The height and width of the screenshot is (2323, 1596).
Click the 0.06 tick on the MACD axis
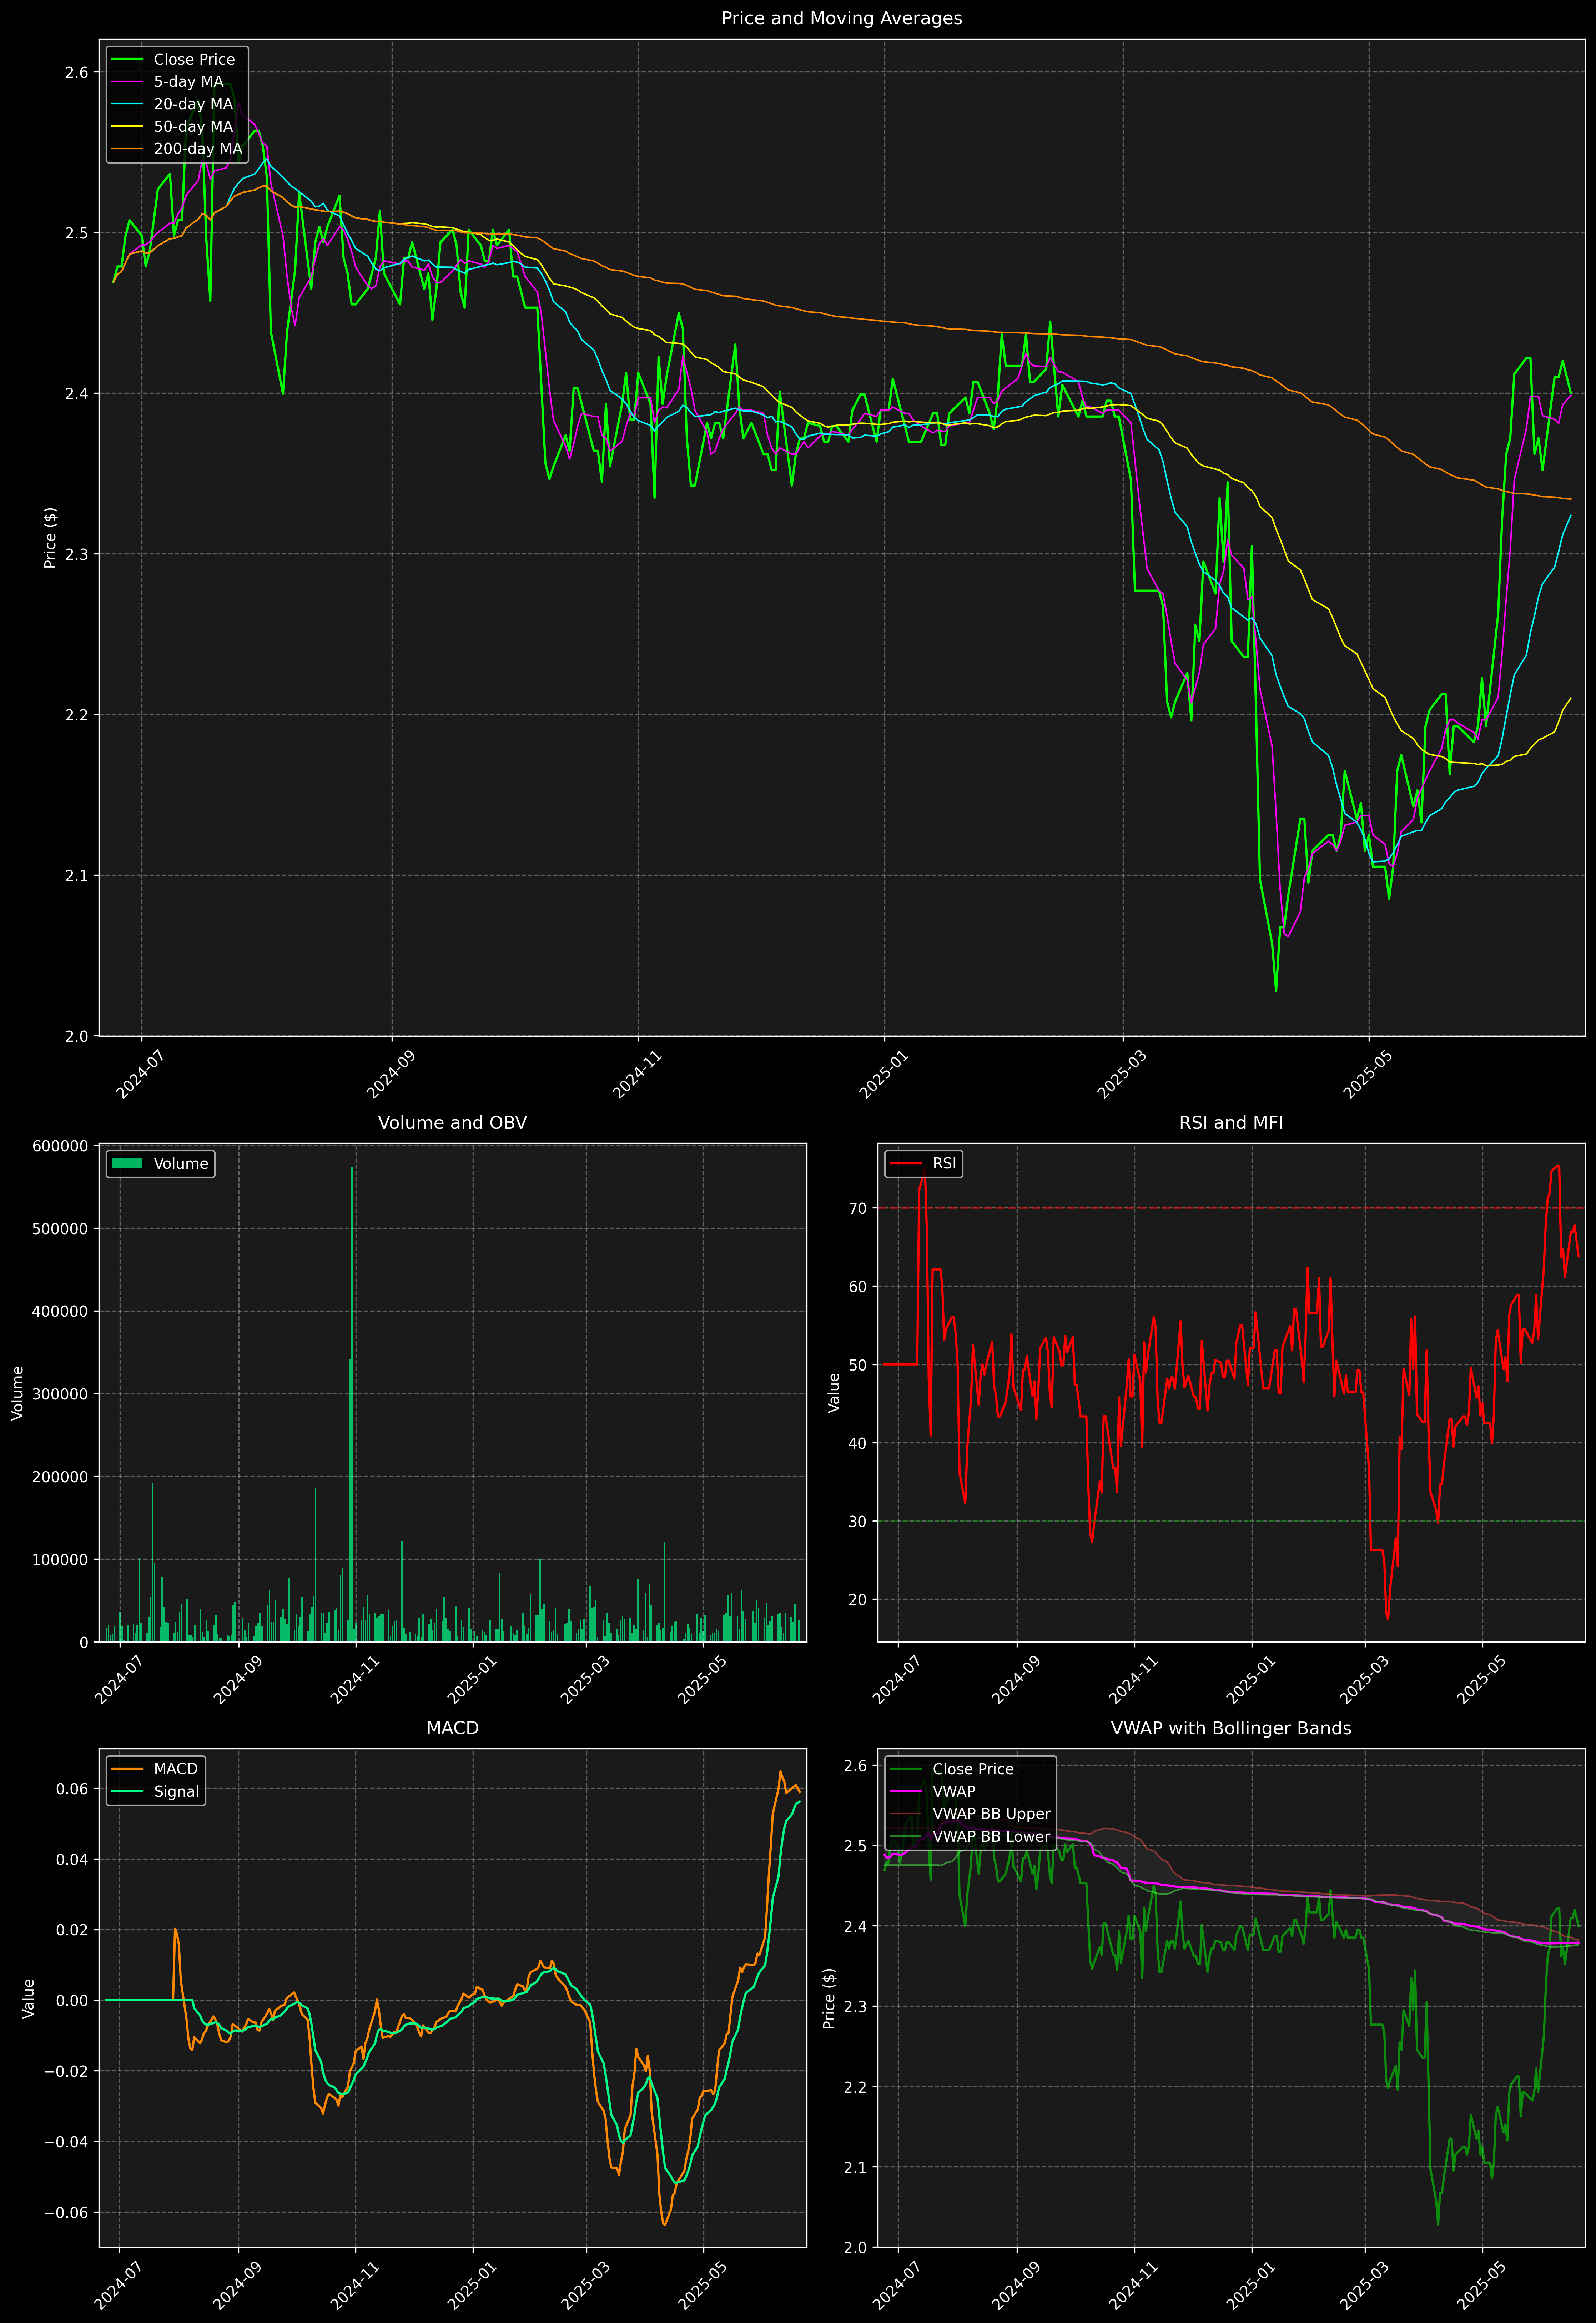point(72,1789)
